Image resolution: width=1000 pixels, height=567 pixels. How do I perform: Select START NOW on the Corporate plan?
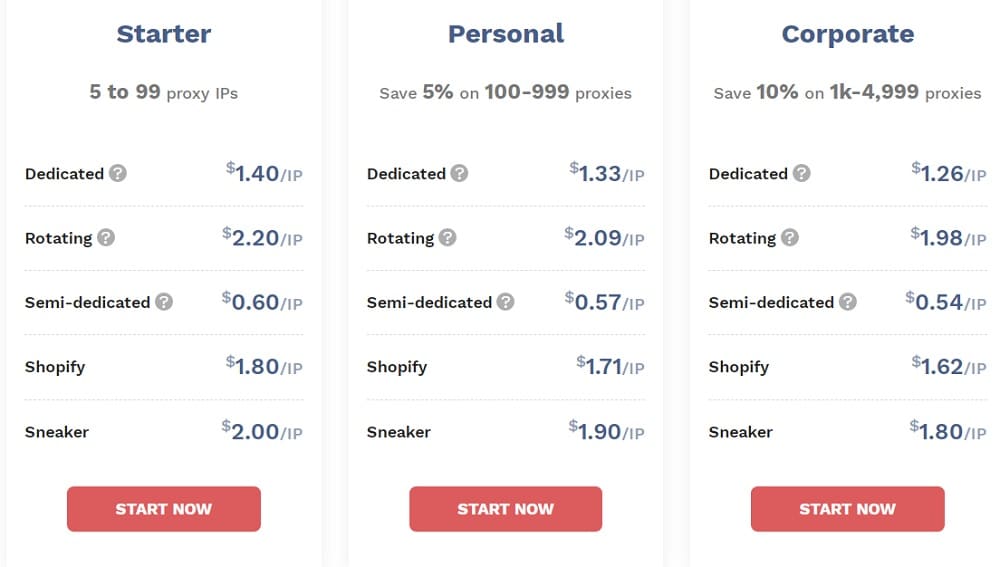tap(848, 509)
